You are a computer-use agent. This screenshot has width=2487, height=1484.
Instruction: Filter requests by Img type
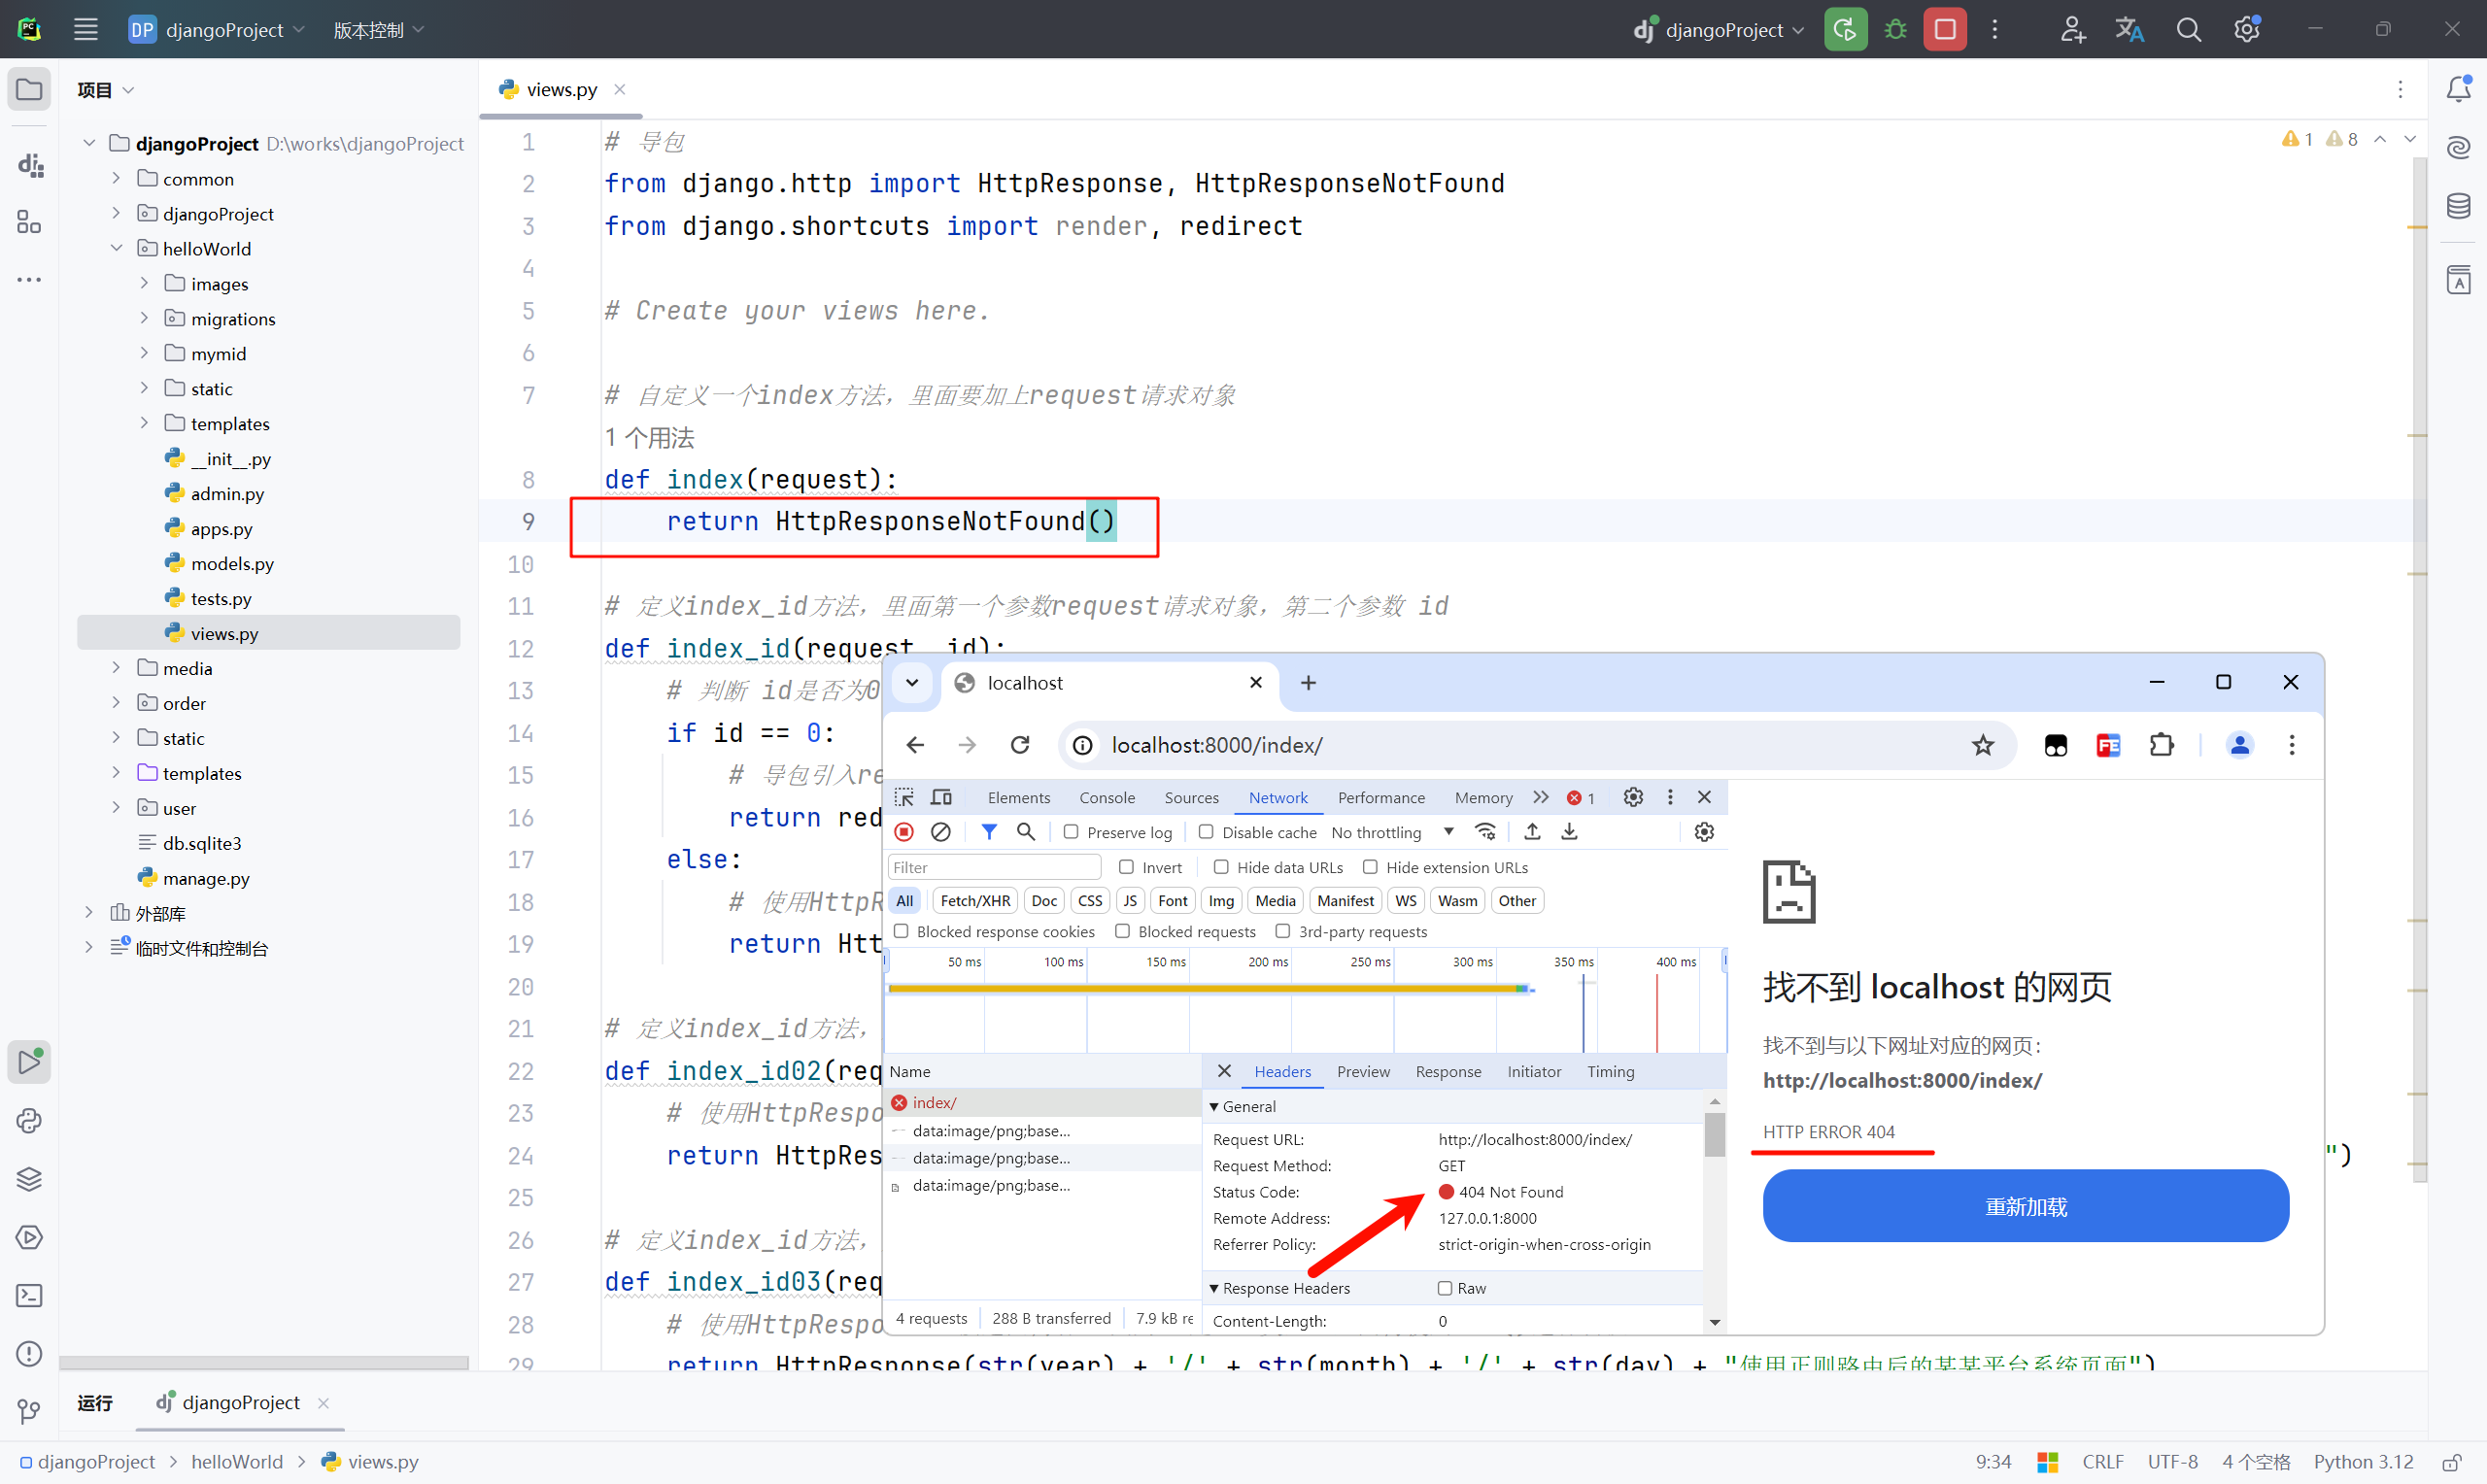click(x=1221, y=900)
